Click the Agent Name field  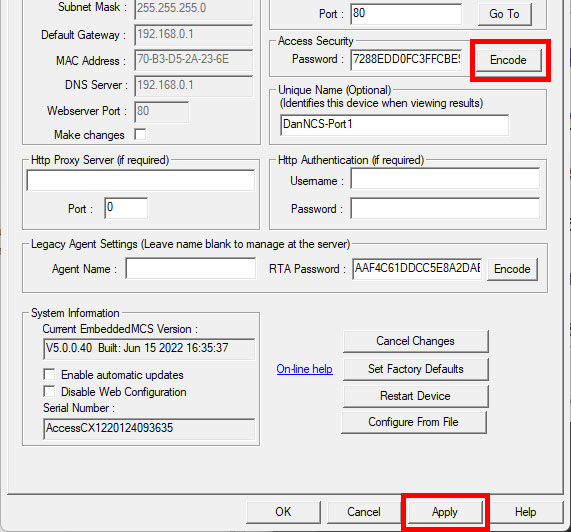(x=190, y=268)
